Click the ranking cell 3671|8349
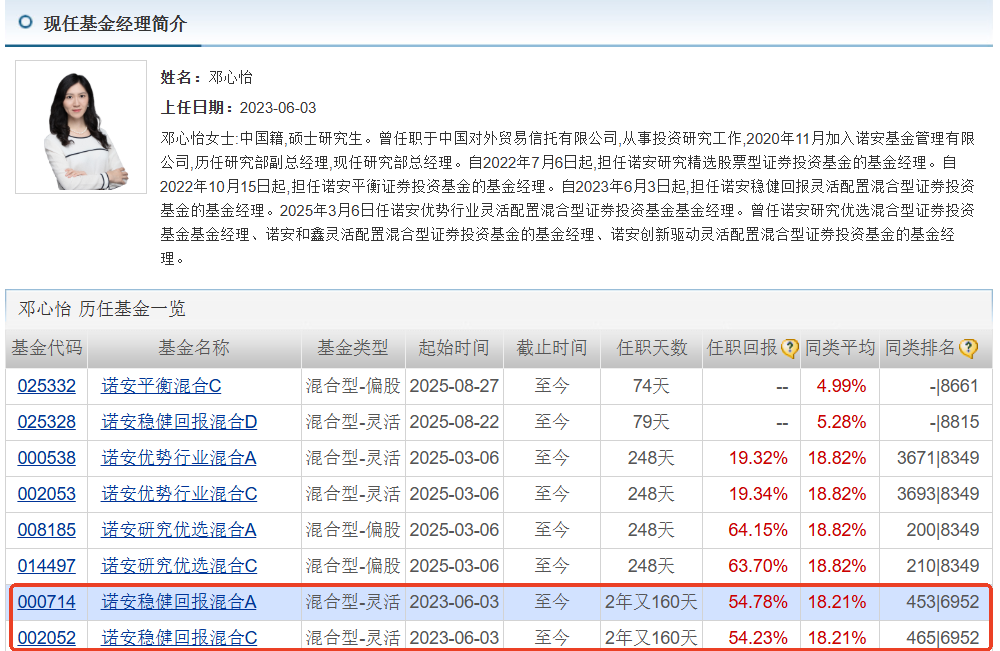 [938, 458]
